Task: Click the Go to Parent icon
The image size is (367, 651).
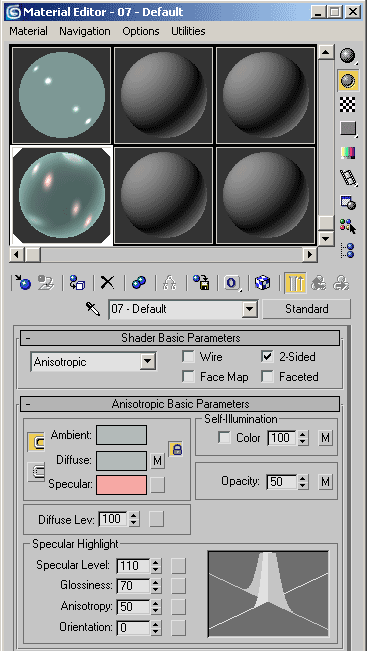Action: [x=319, y=283]
